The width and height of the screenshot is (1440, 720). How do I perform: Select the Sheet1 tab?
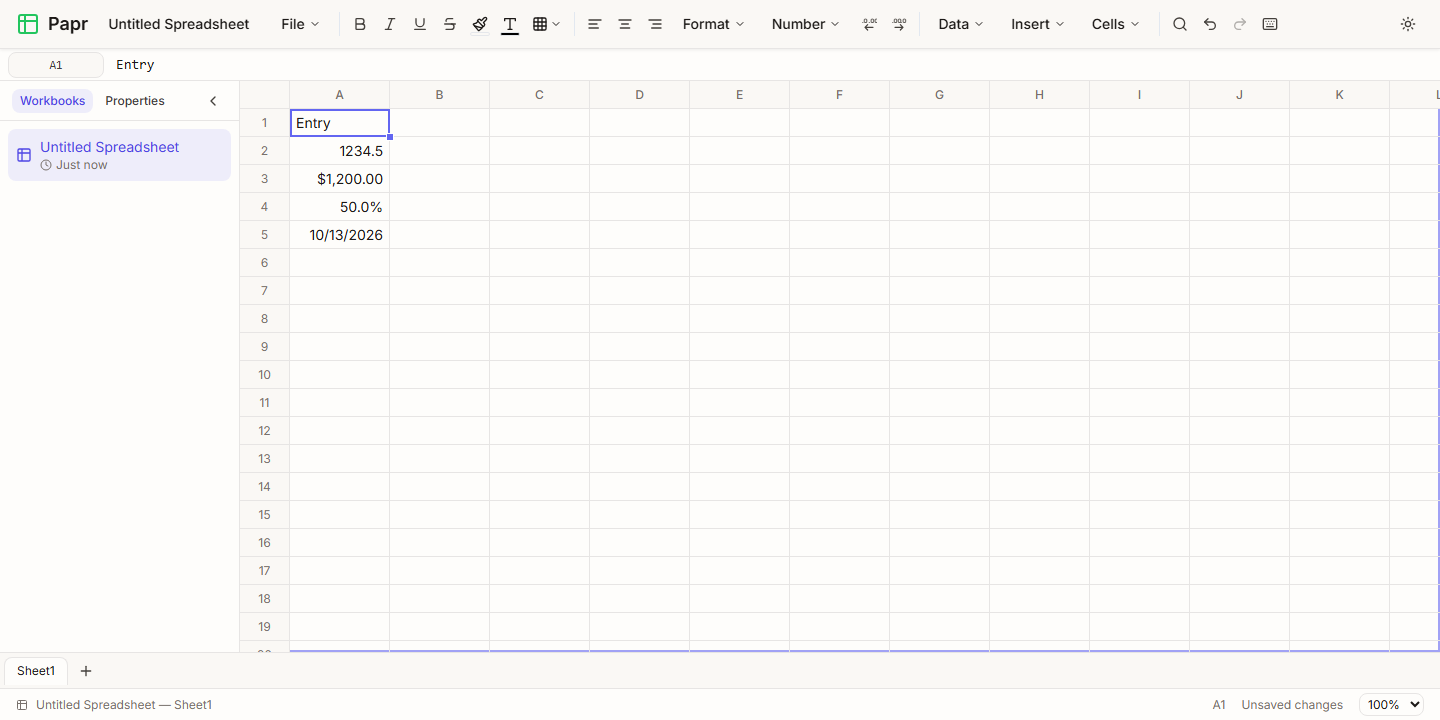tap(36, 671)
